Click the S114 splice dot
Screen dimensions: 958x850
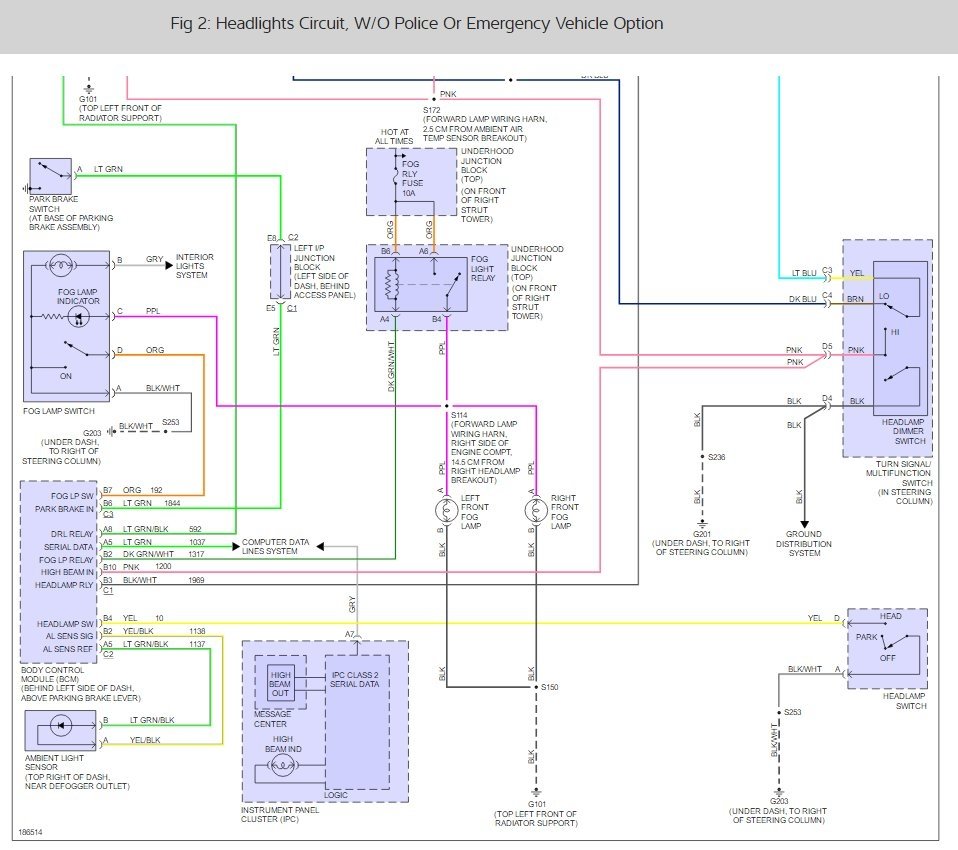click(447, 406)
